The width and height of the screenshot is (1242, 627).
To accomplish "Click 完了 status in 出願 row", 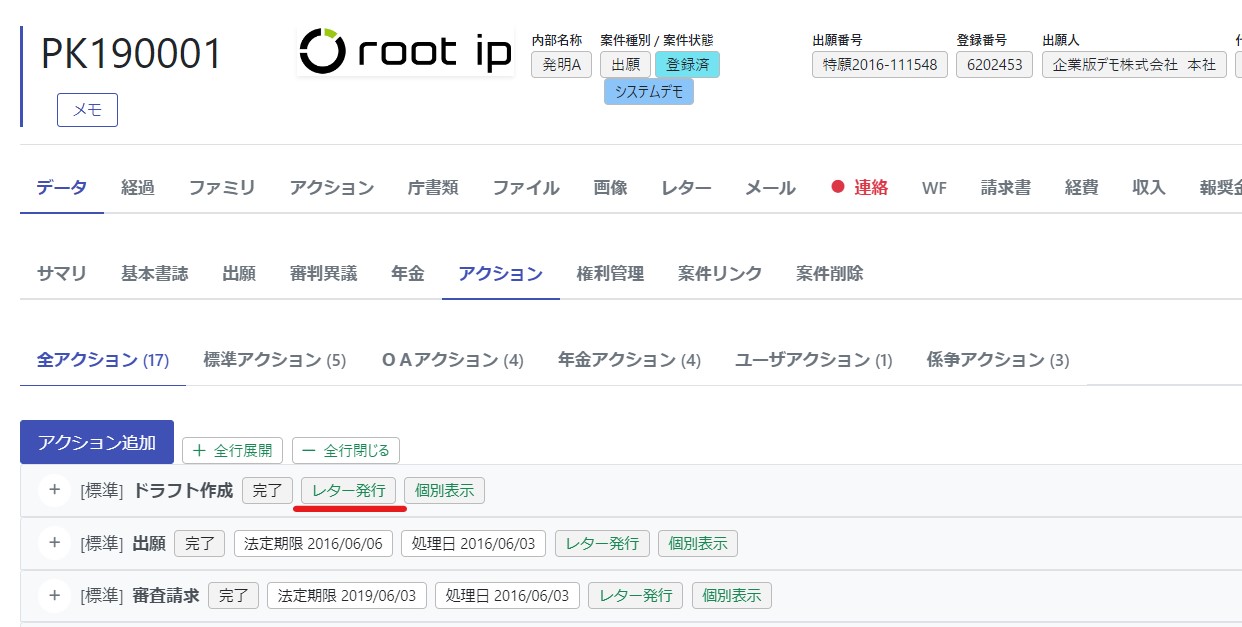I will click(x=199, y=543).
